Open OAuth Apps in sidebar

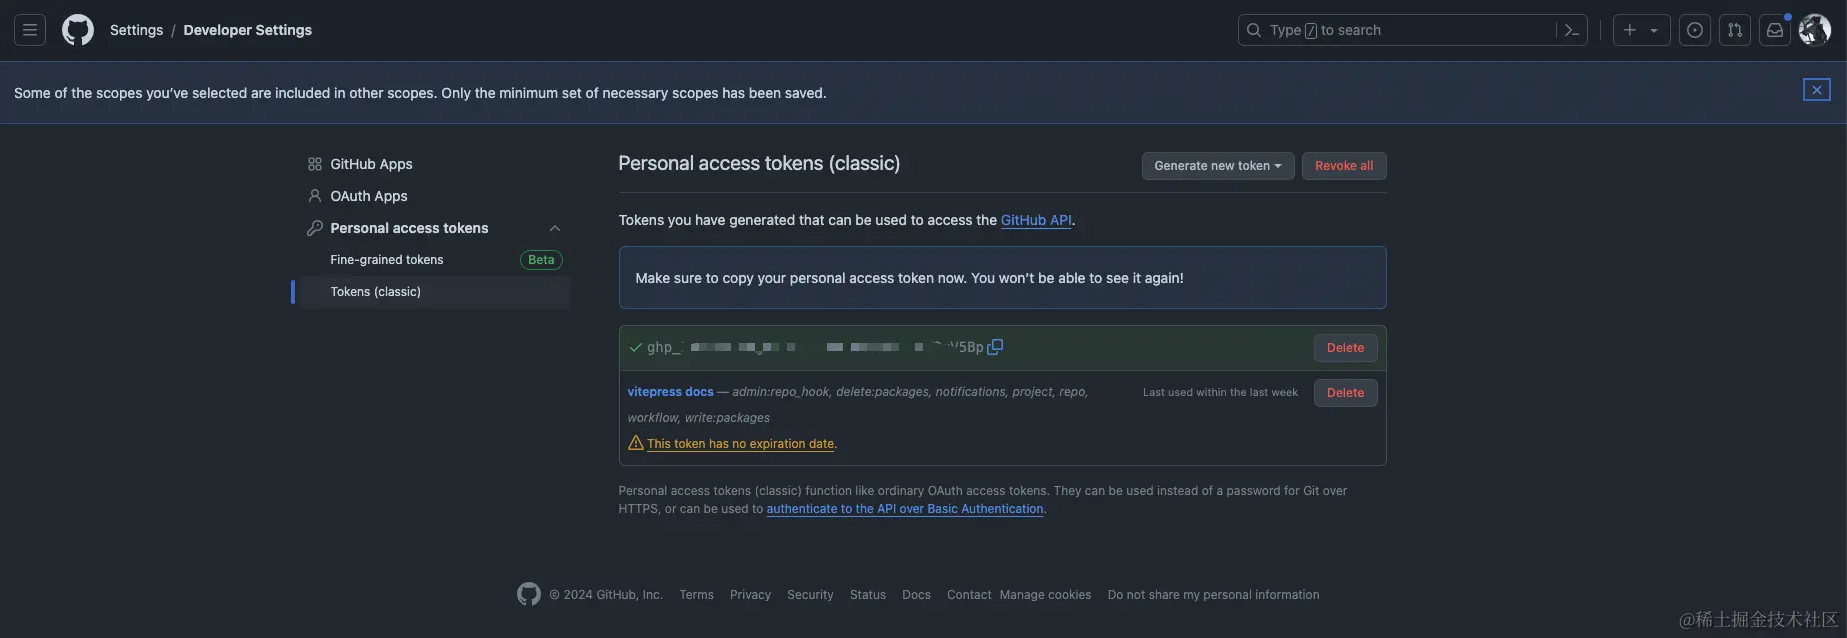tap(368, 196)
